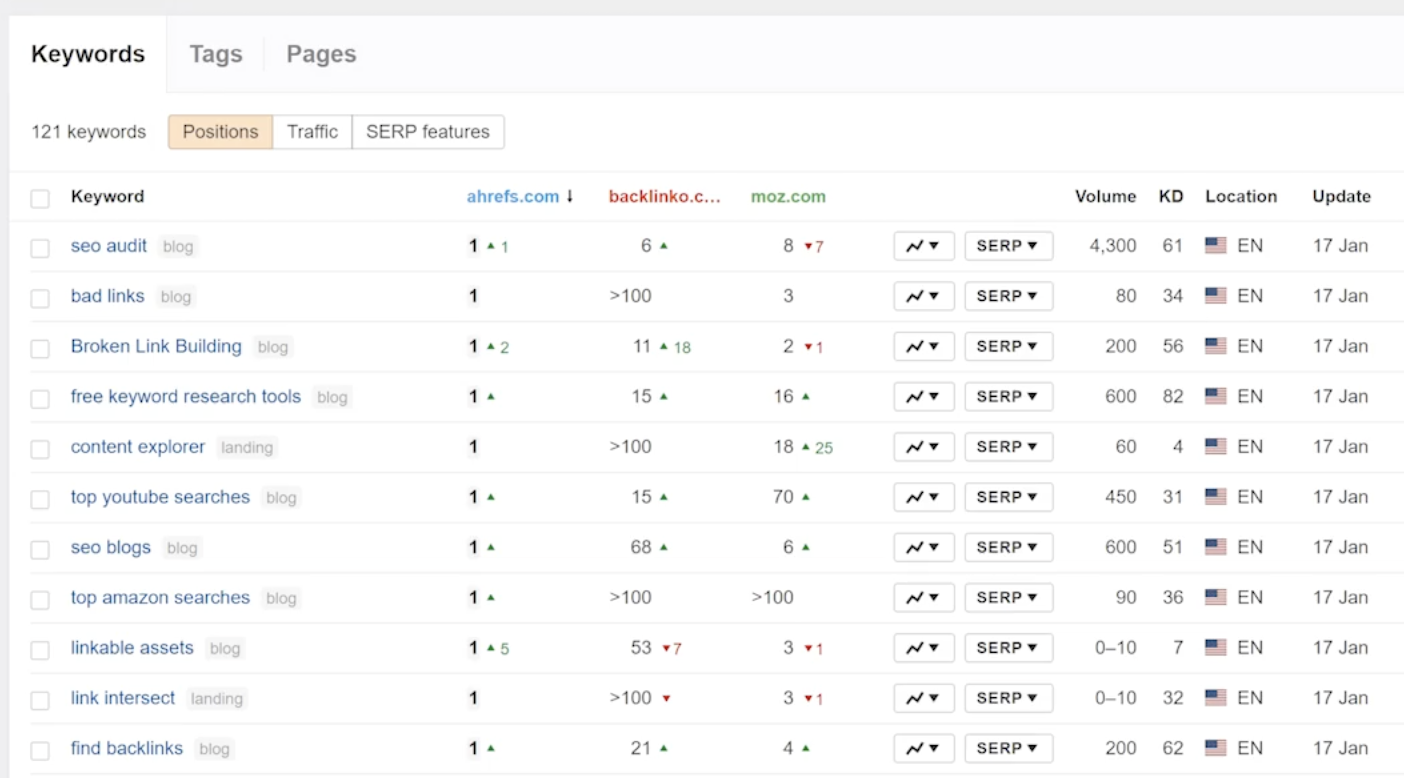The width and height of the screenshot is (1404, 778).
Task: Sort by the Update column header
Action: click(1341, 197)
